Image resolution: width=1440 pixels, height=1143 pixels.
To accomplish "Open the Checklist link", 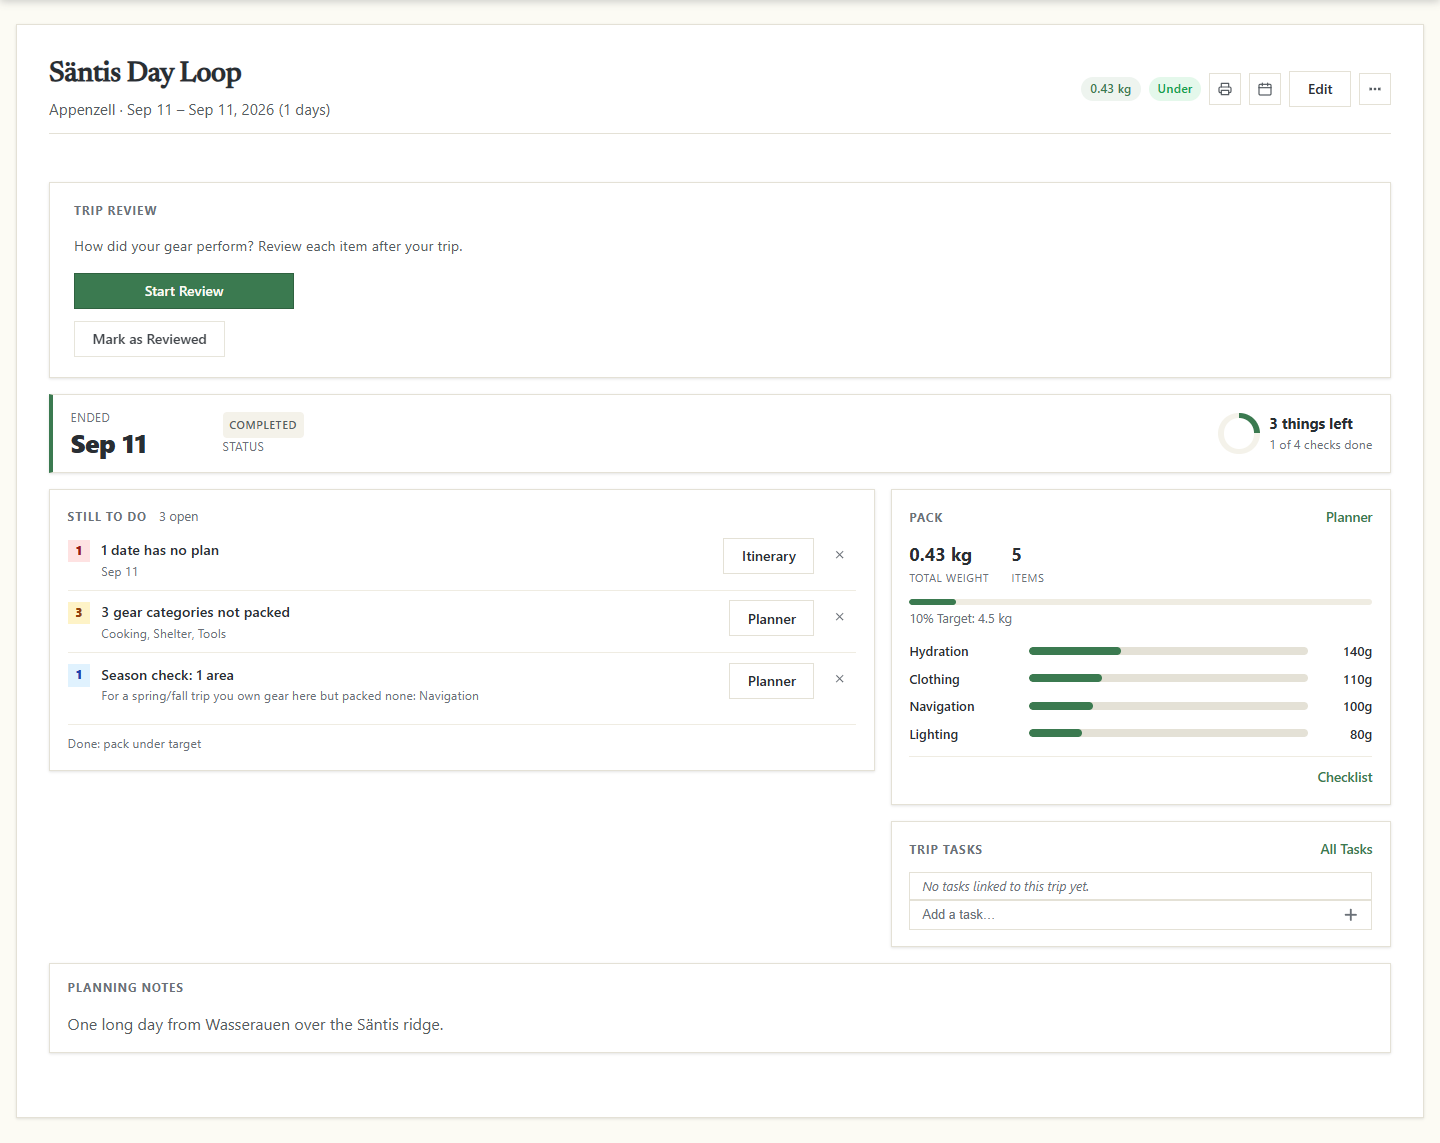I will (x=1345, y=777).
